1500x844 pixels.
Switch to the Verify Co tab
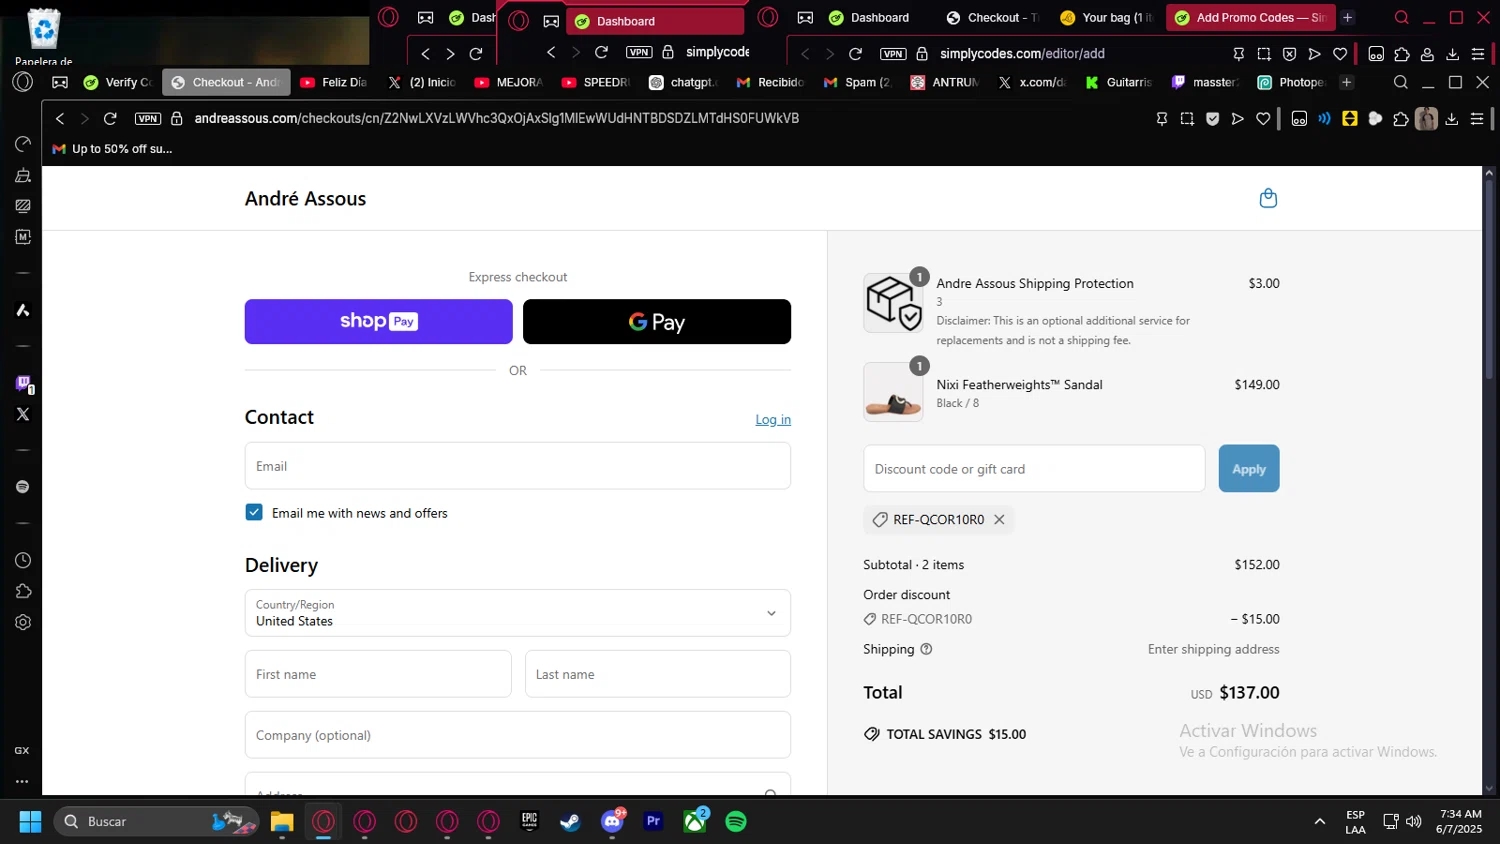pyautogui.click(x=118, y=82)
